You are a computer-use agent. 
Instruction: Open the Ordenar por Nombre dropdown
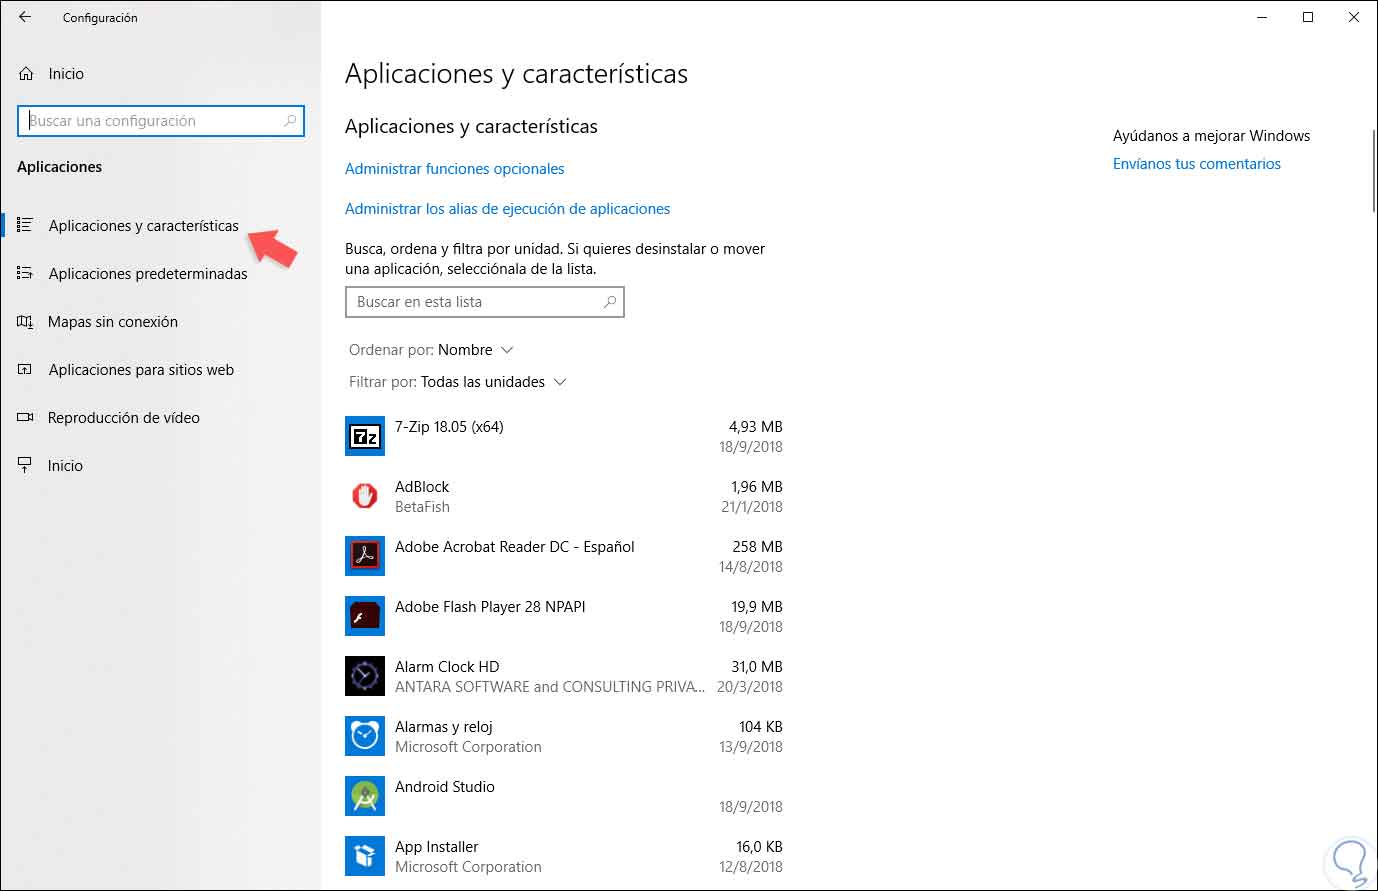475,350
